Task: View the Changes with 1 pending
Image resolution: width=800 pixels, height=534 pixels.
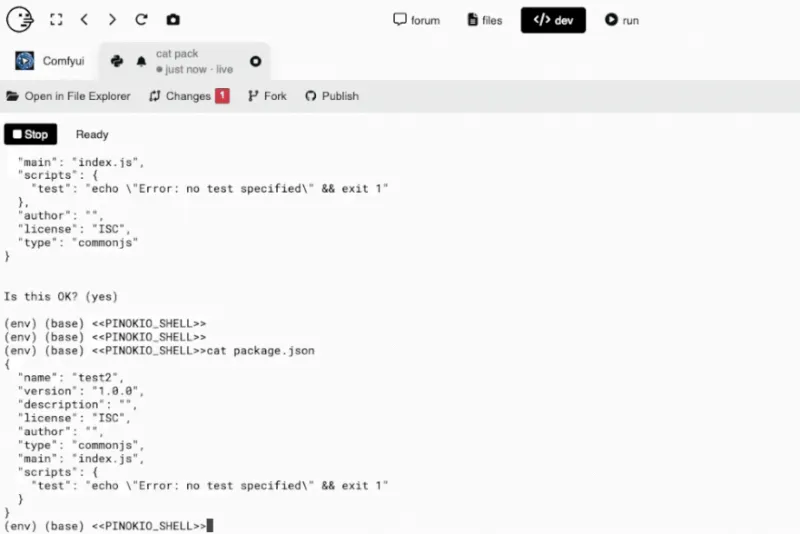Action: 189,96
